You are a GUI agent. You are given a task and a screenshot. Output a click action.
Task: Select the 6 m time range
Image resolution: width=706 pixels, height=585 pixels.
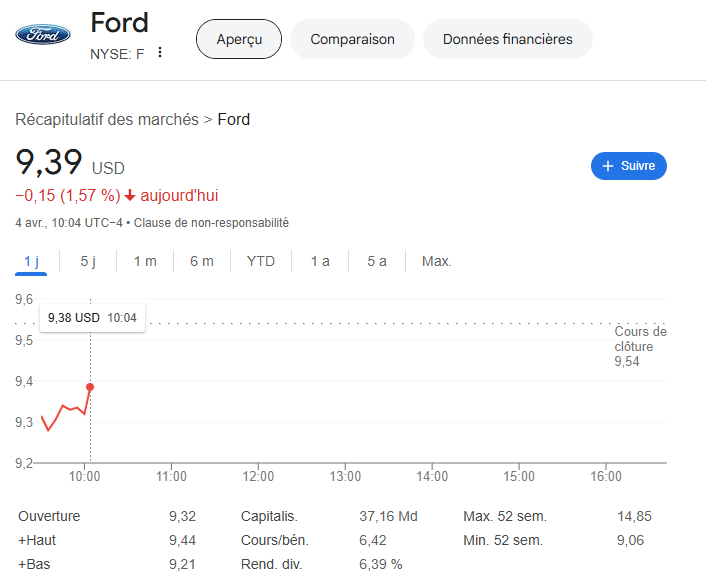pos(202,261)
